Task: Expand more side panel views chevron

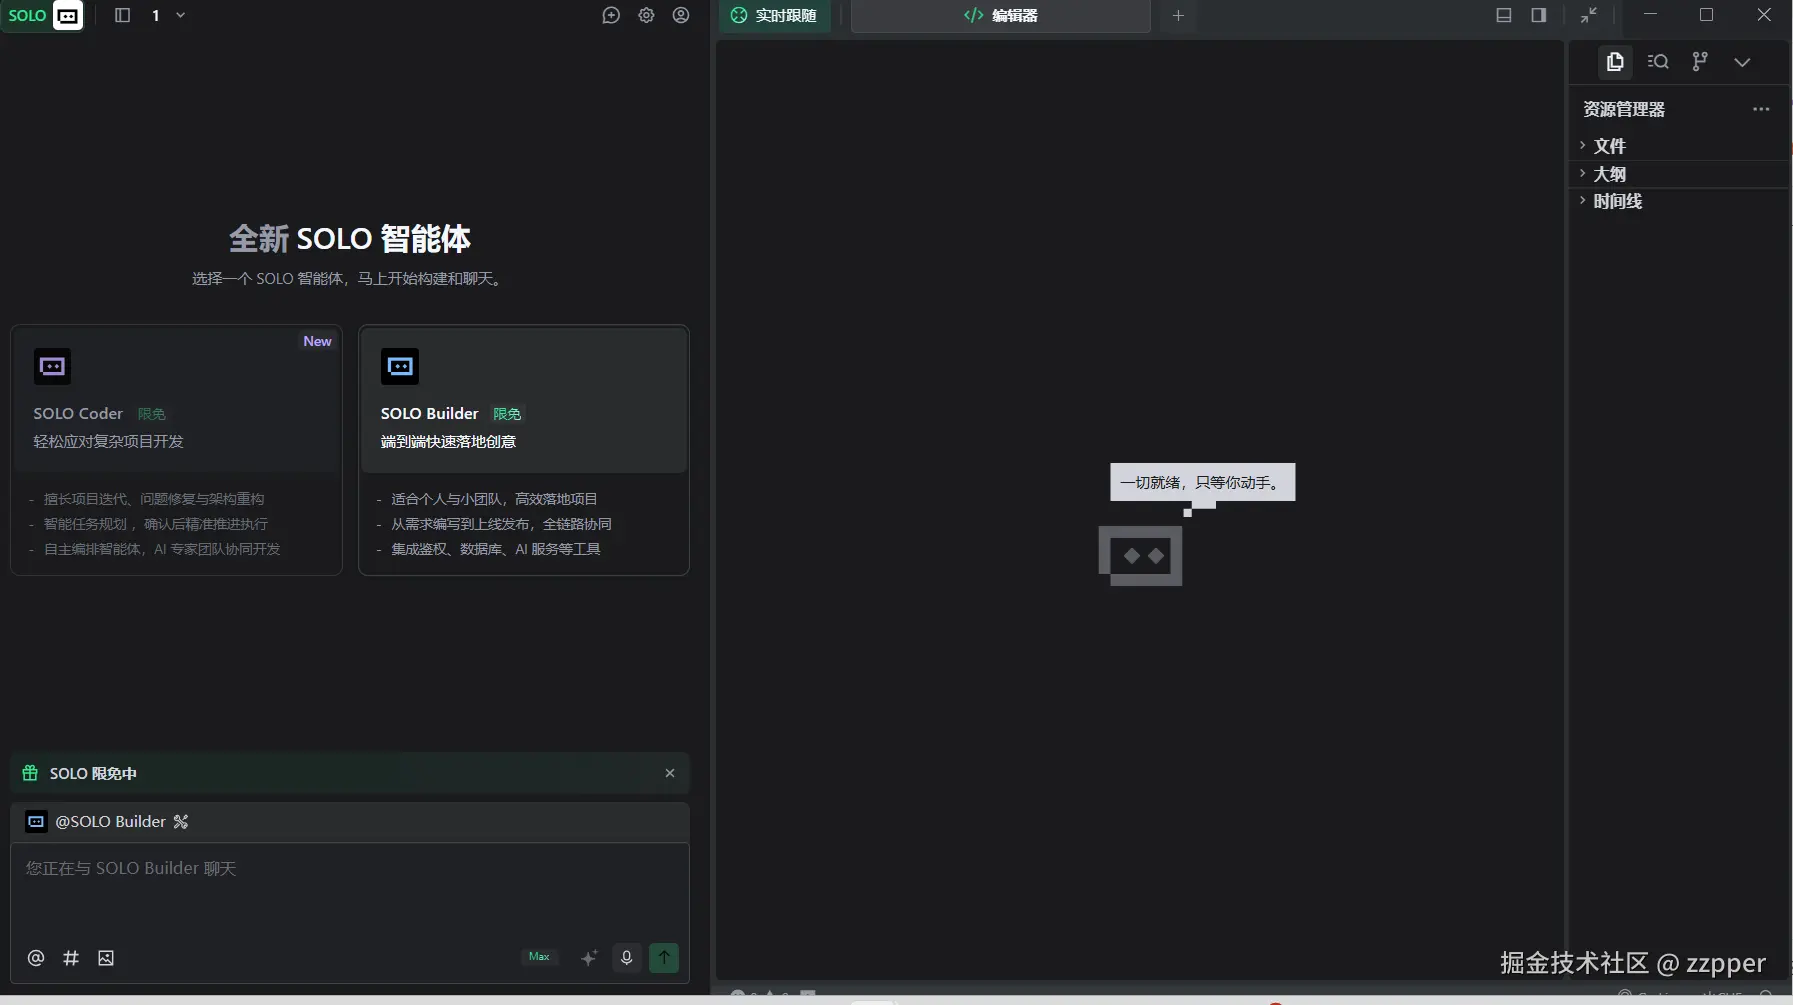Action: coord(1742,62)
